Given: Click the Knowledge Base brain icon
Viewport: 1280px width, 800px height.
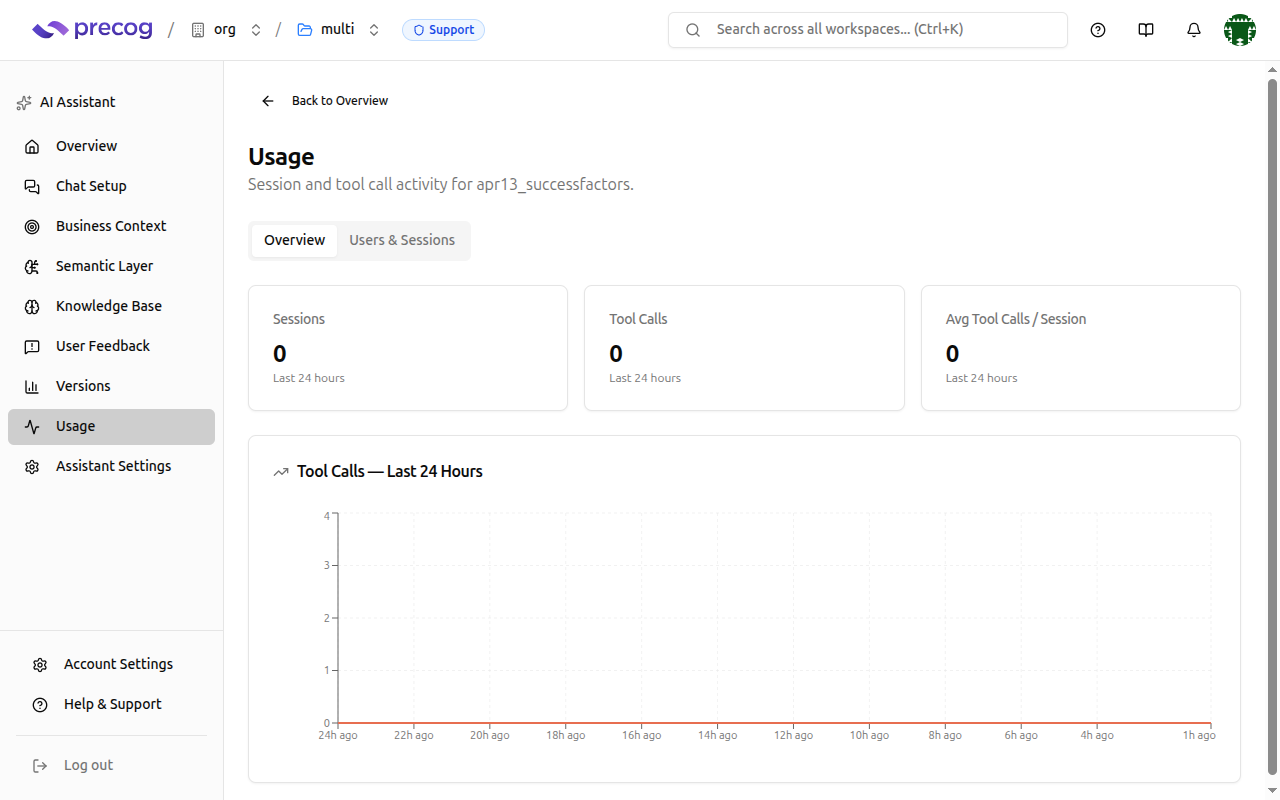Looking at the screenshot, I should pos(32,306).
